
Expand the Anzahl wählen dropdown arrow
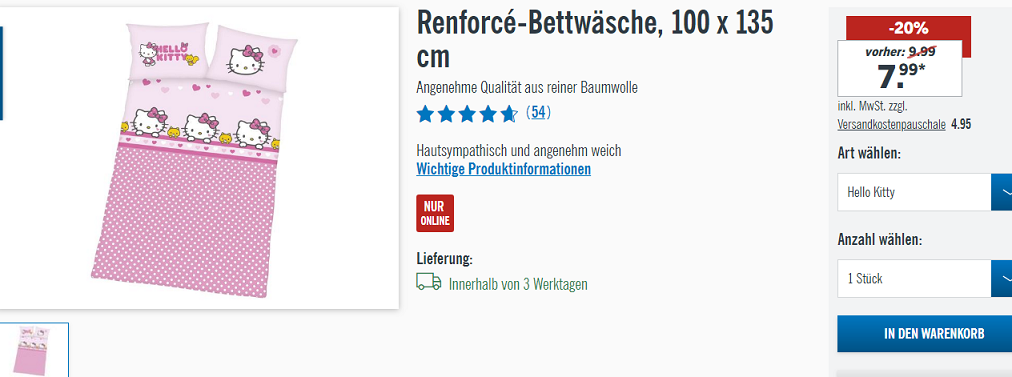(x=1002, y=278)
